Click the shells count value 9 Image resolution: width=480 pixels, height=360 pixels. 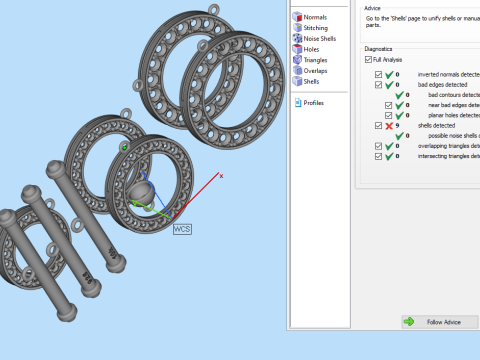click(x=397, y=126)
